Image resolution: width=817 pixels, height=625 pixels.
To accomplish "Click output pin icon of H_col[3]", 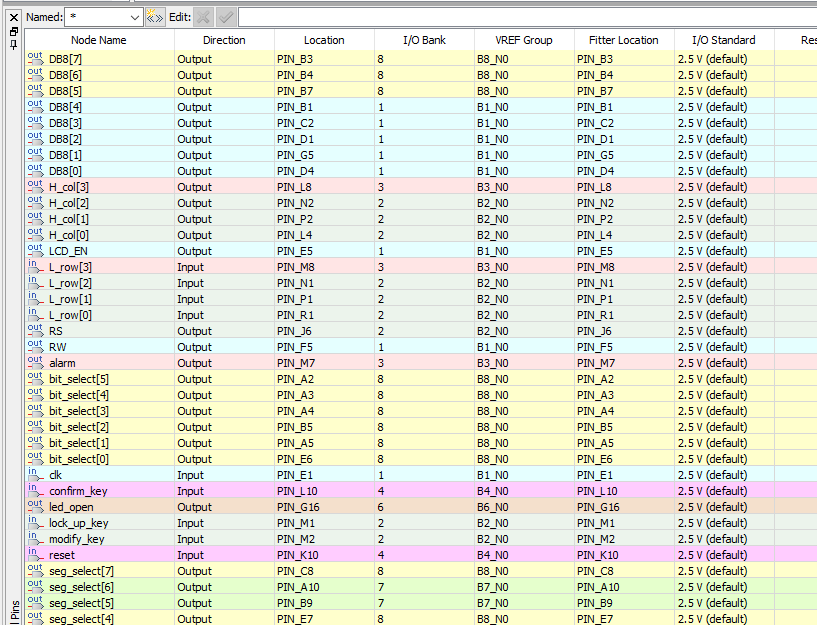I will pyautogui.click(x=35, y=186).
